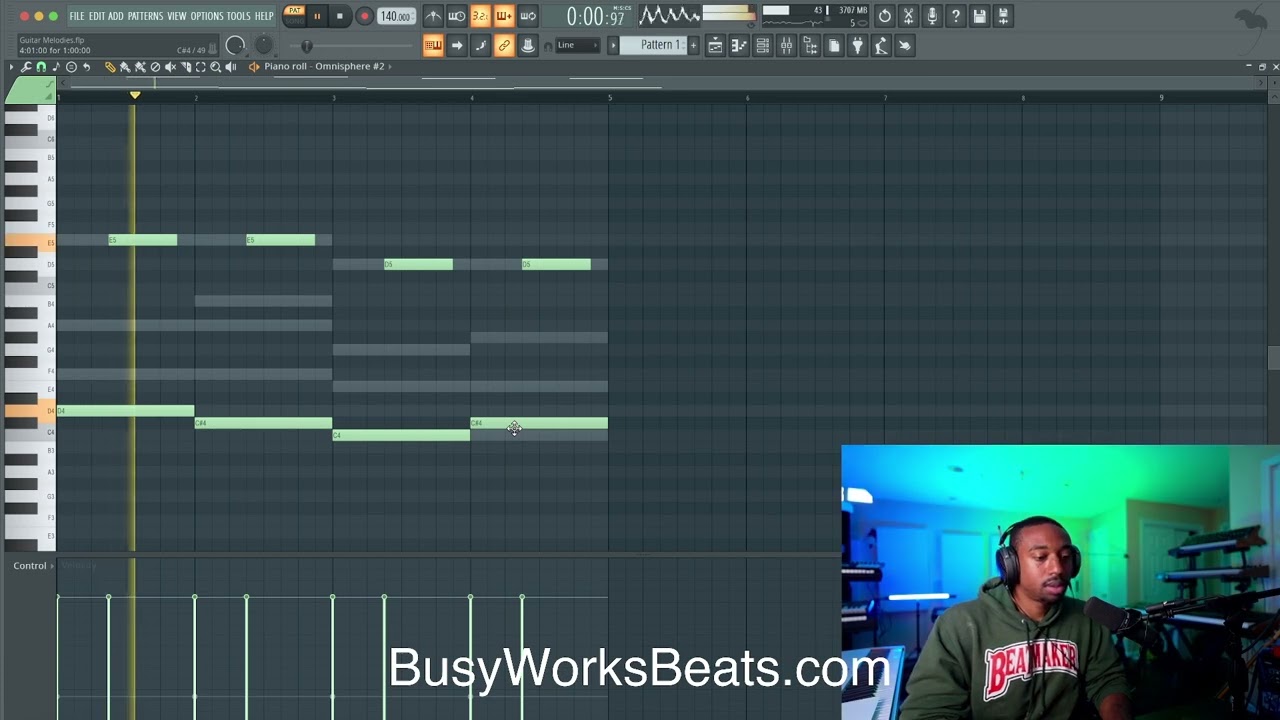Click the render audio file icon
The height and width of the screenshot is (720, 1280).
(x=1003, y=16)
